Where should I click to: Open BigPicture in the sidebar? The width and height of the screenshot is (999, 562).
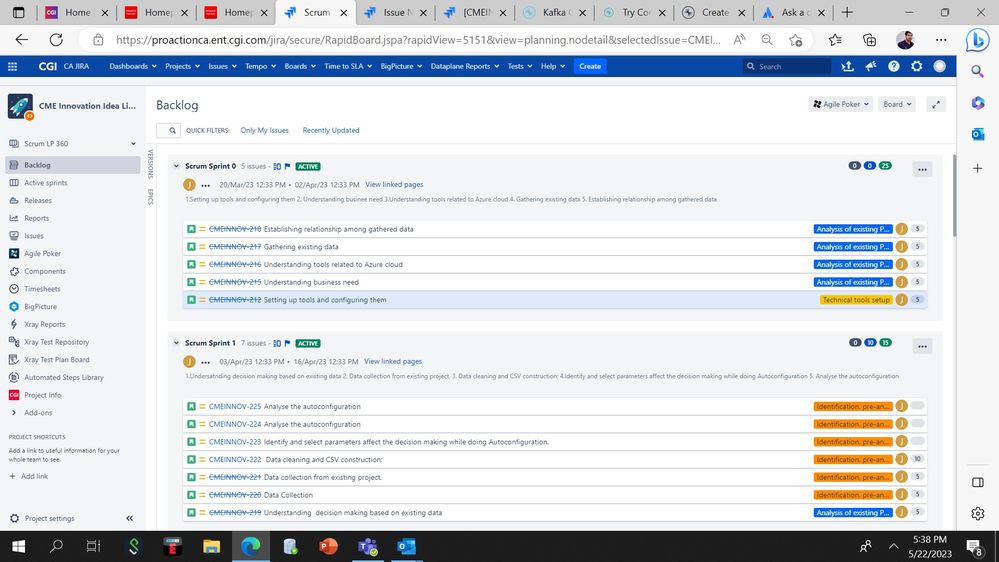point(40,306)
